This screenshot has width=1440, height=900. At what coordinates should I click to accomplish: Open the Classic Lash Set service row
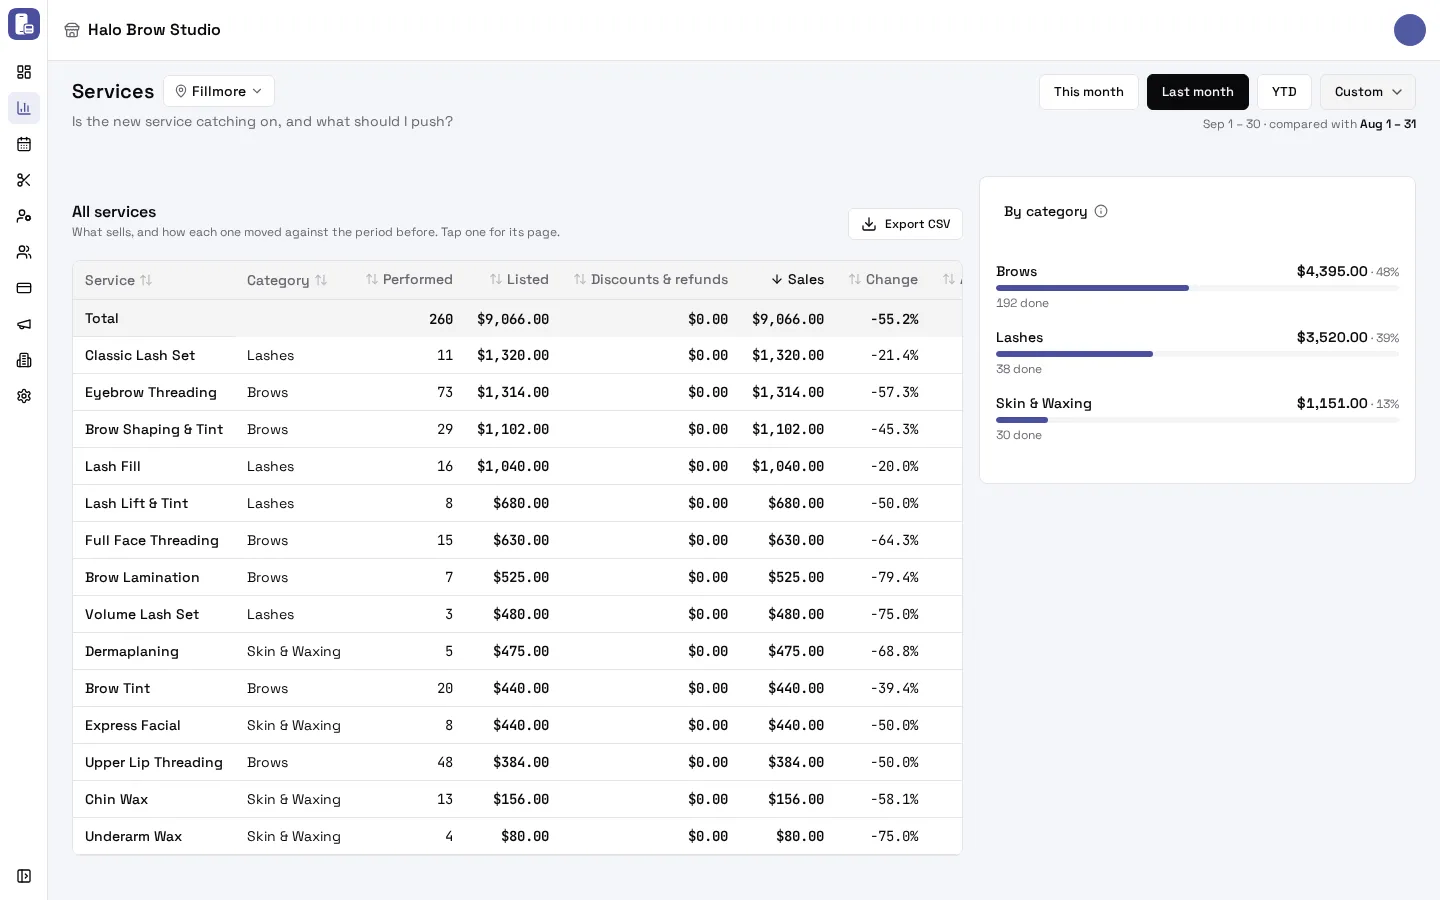click(x=517, y=355)
